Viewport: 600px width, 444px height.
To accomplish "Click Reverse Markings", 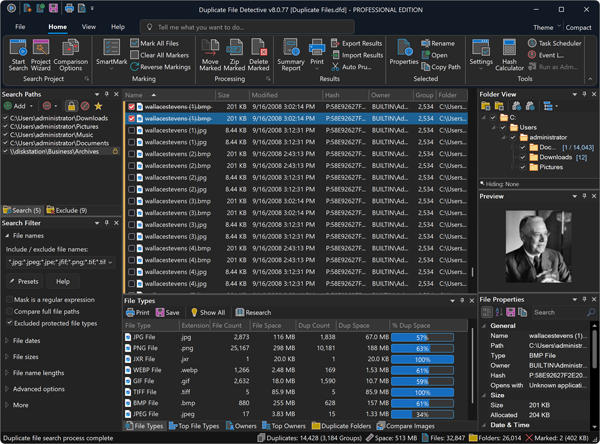I will (160, 67).
